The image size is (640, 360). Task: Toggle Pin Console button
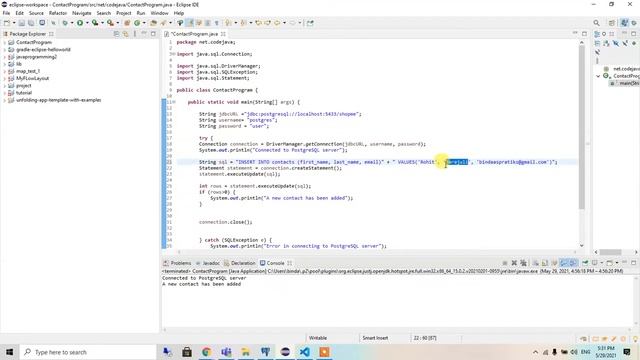585,263
